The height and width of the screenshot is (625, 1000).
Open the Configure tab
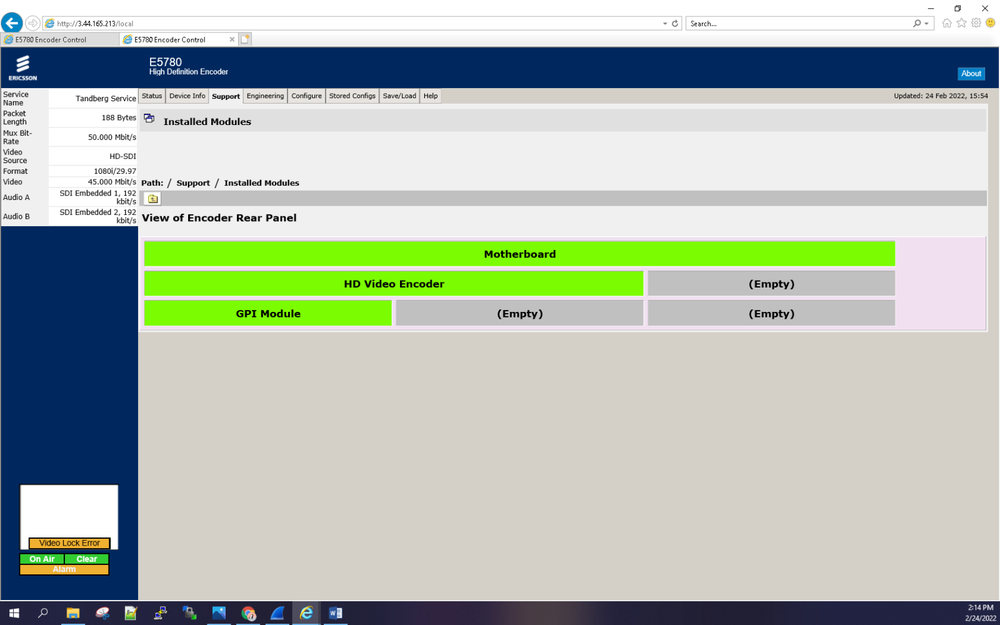click(x=306, y=96)
